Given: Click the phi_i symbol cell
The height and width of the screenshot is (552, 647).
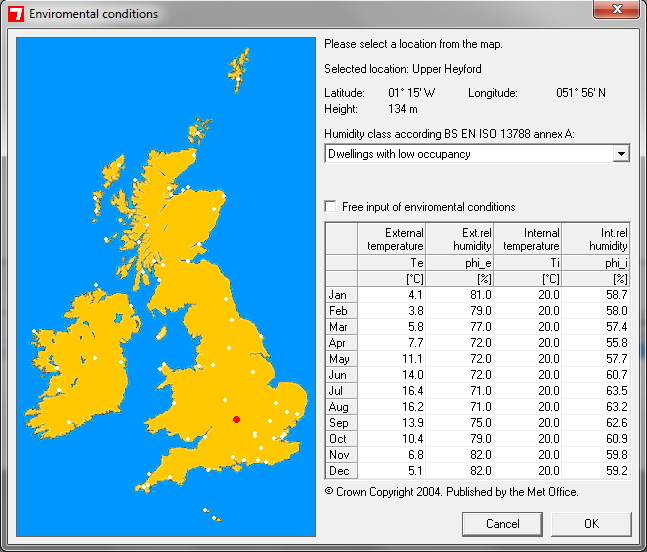Looking at the screenshot, I should point(595,263).
